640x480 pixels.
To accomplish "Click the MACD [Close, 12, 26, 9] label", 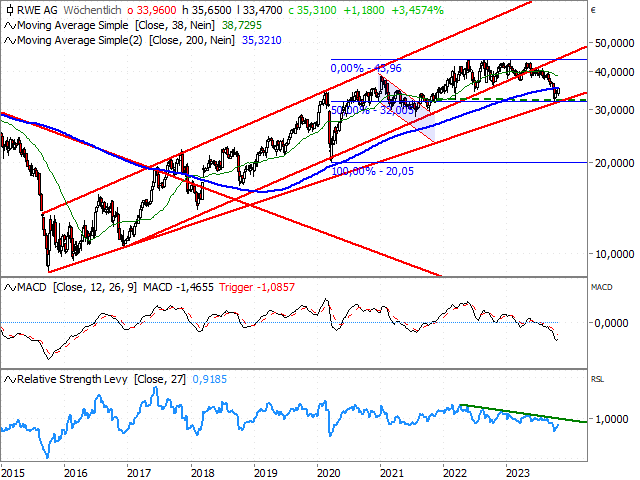I will pyautogui.click(x=77, y=287).
